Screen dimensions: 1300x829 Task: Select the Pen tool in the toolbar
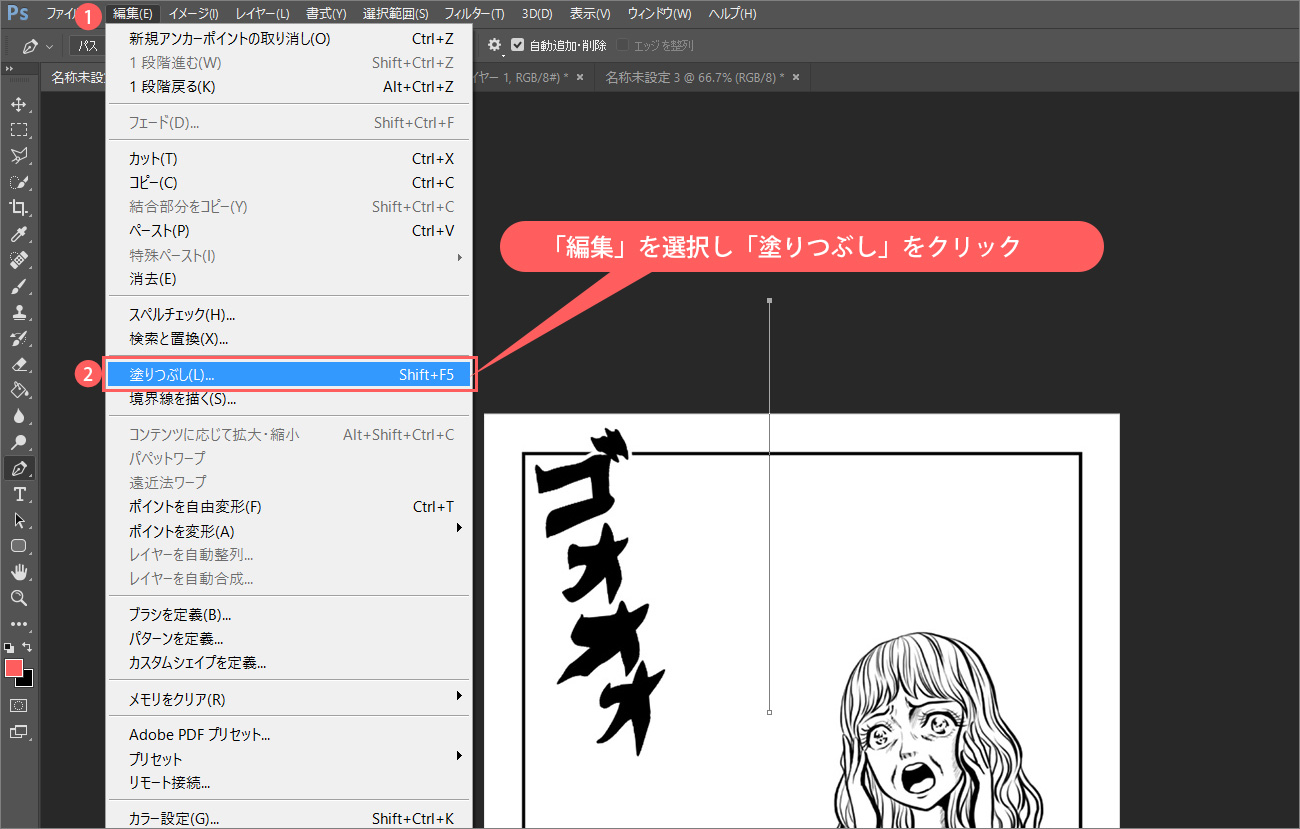coord(18,468)
